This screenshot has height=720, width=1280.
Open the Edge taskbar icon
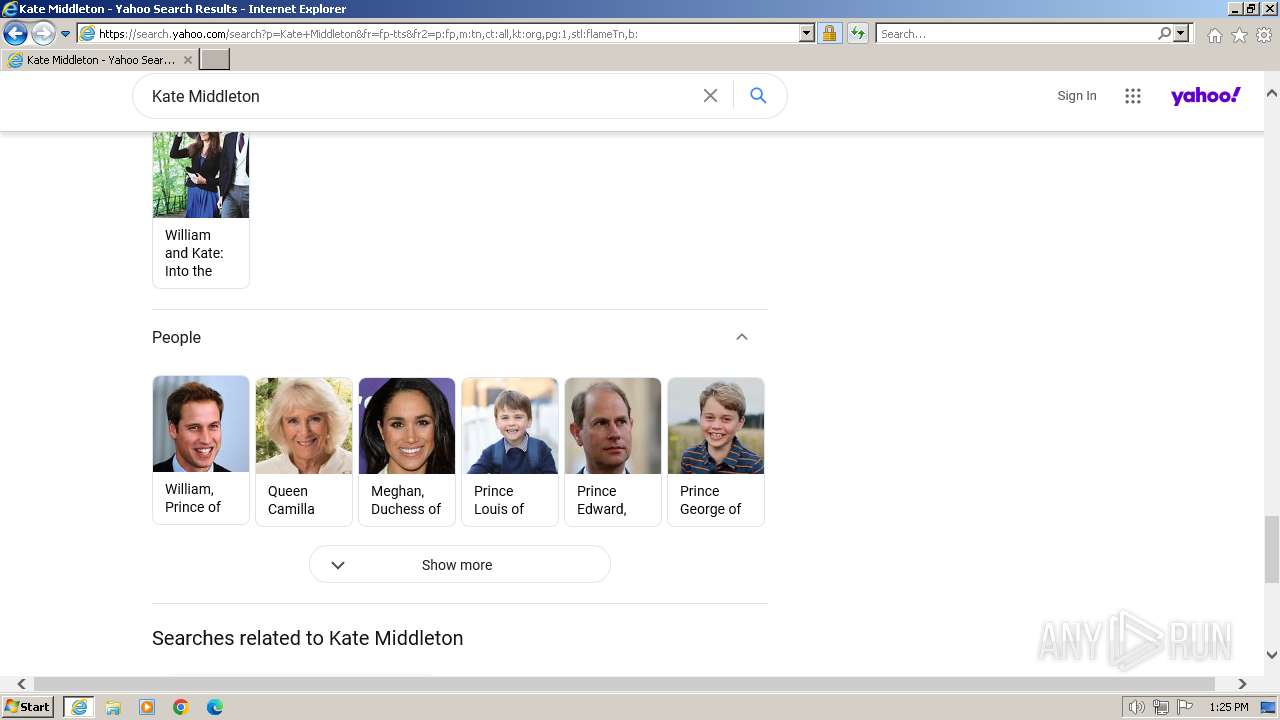tap(215, 707)
